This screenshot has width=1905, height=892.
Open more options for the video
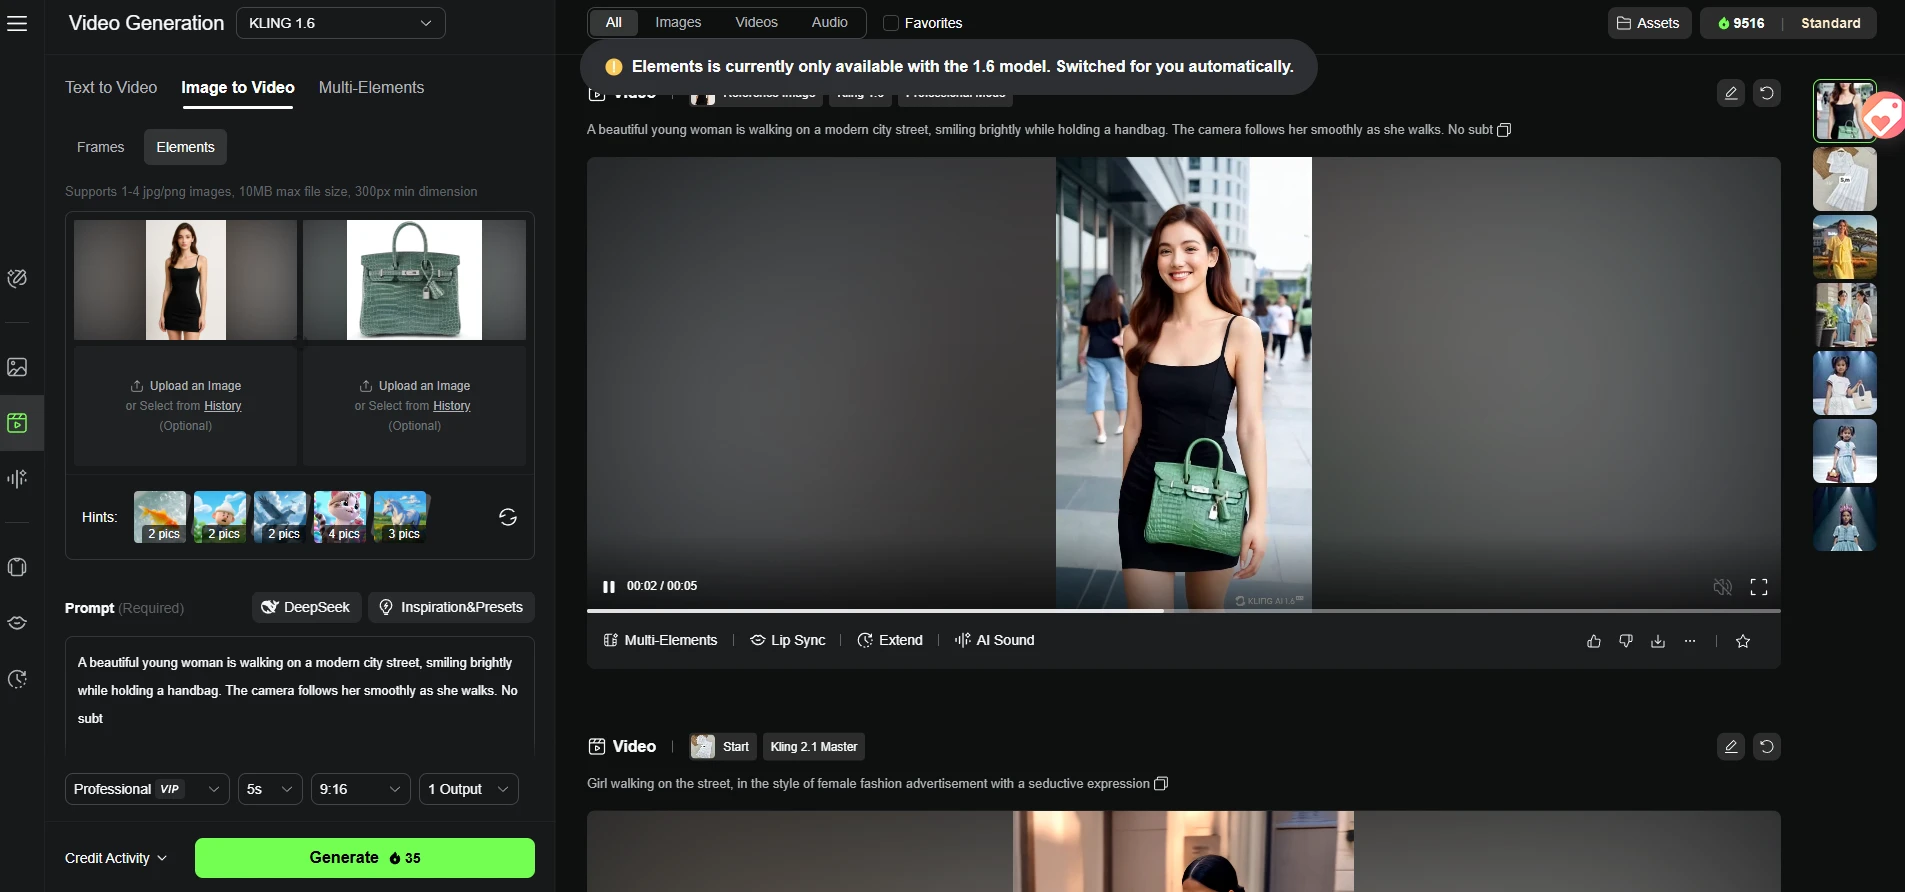click(x=1690, y=641)
